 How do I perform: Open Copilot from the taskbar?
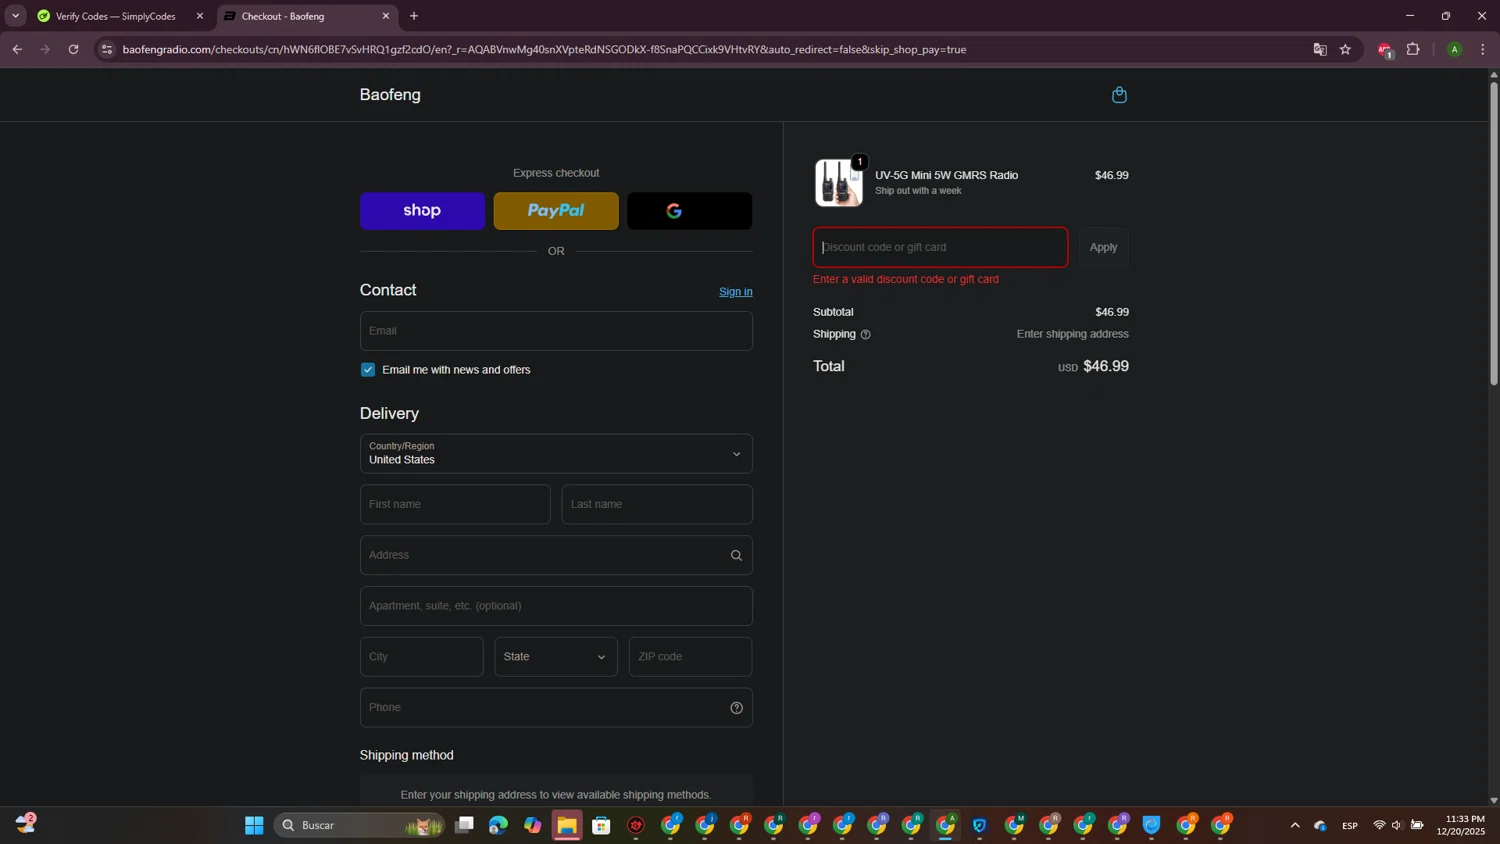(533, 825)
